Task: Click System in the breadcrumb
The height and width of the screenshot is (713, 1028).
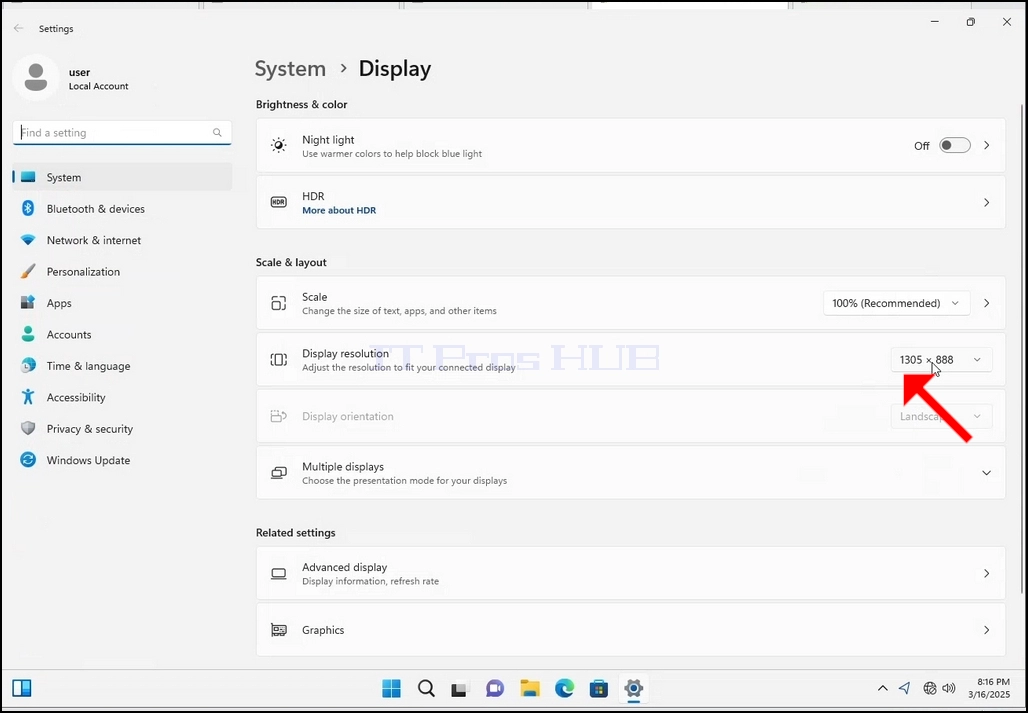Action: pyautogui.click(x=290, y=69)
